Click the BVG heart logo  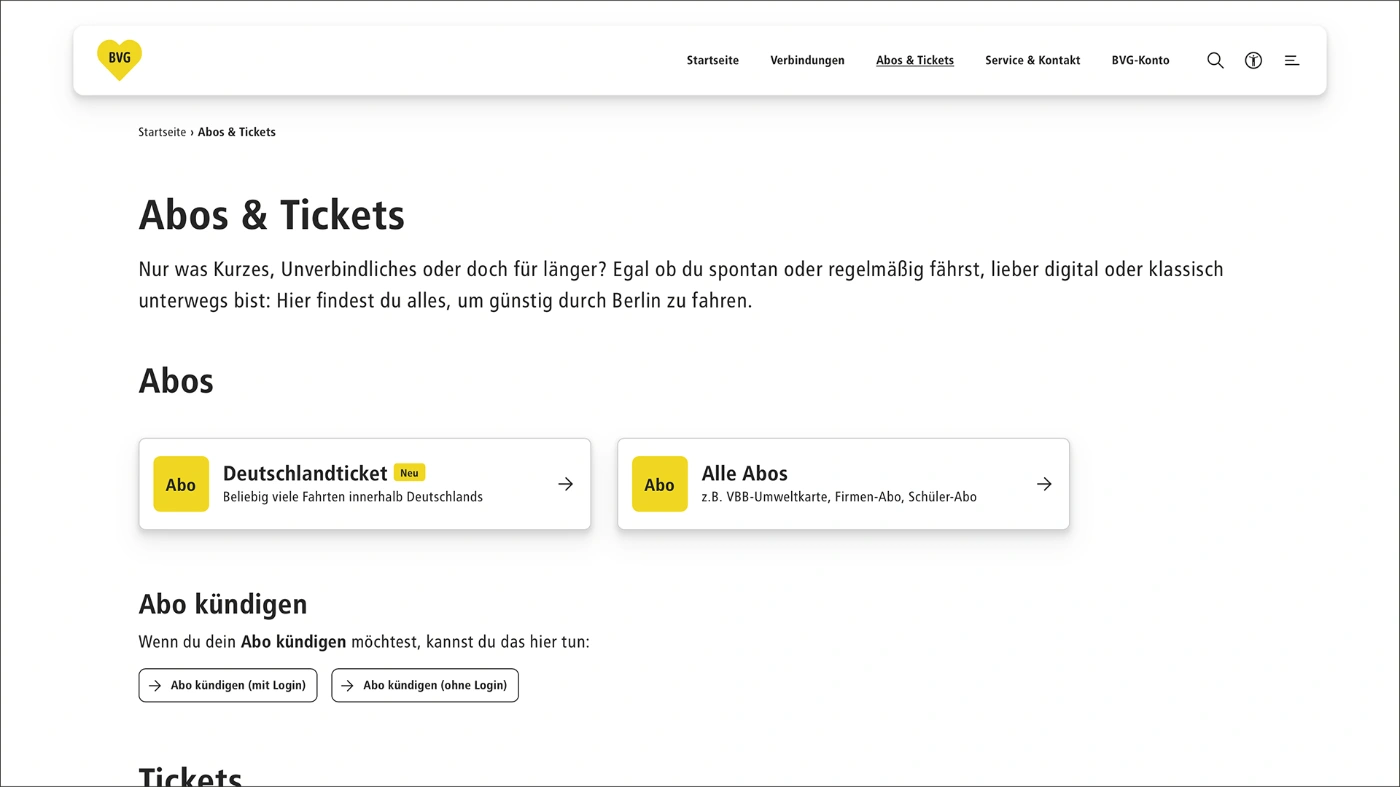pos(119,60)
